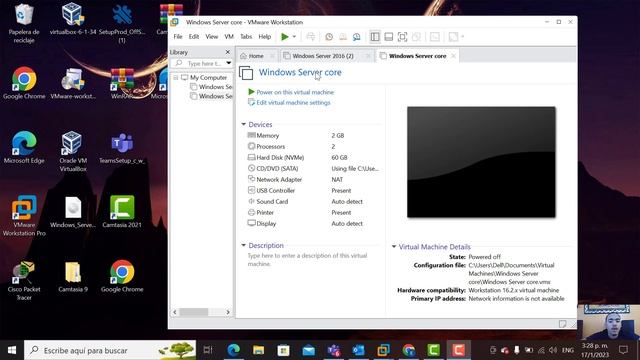640x360 pixels.
Task: Open Task View on the taskbar
Action: 208,350
